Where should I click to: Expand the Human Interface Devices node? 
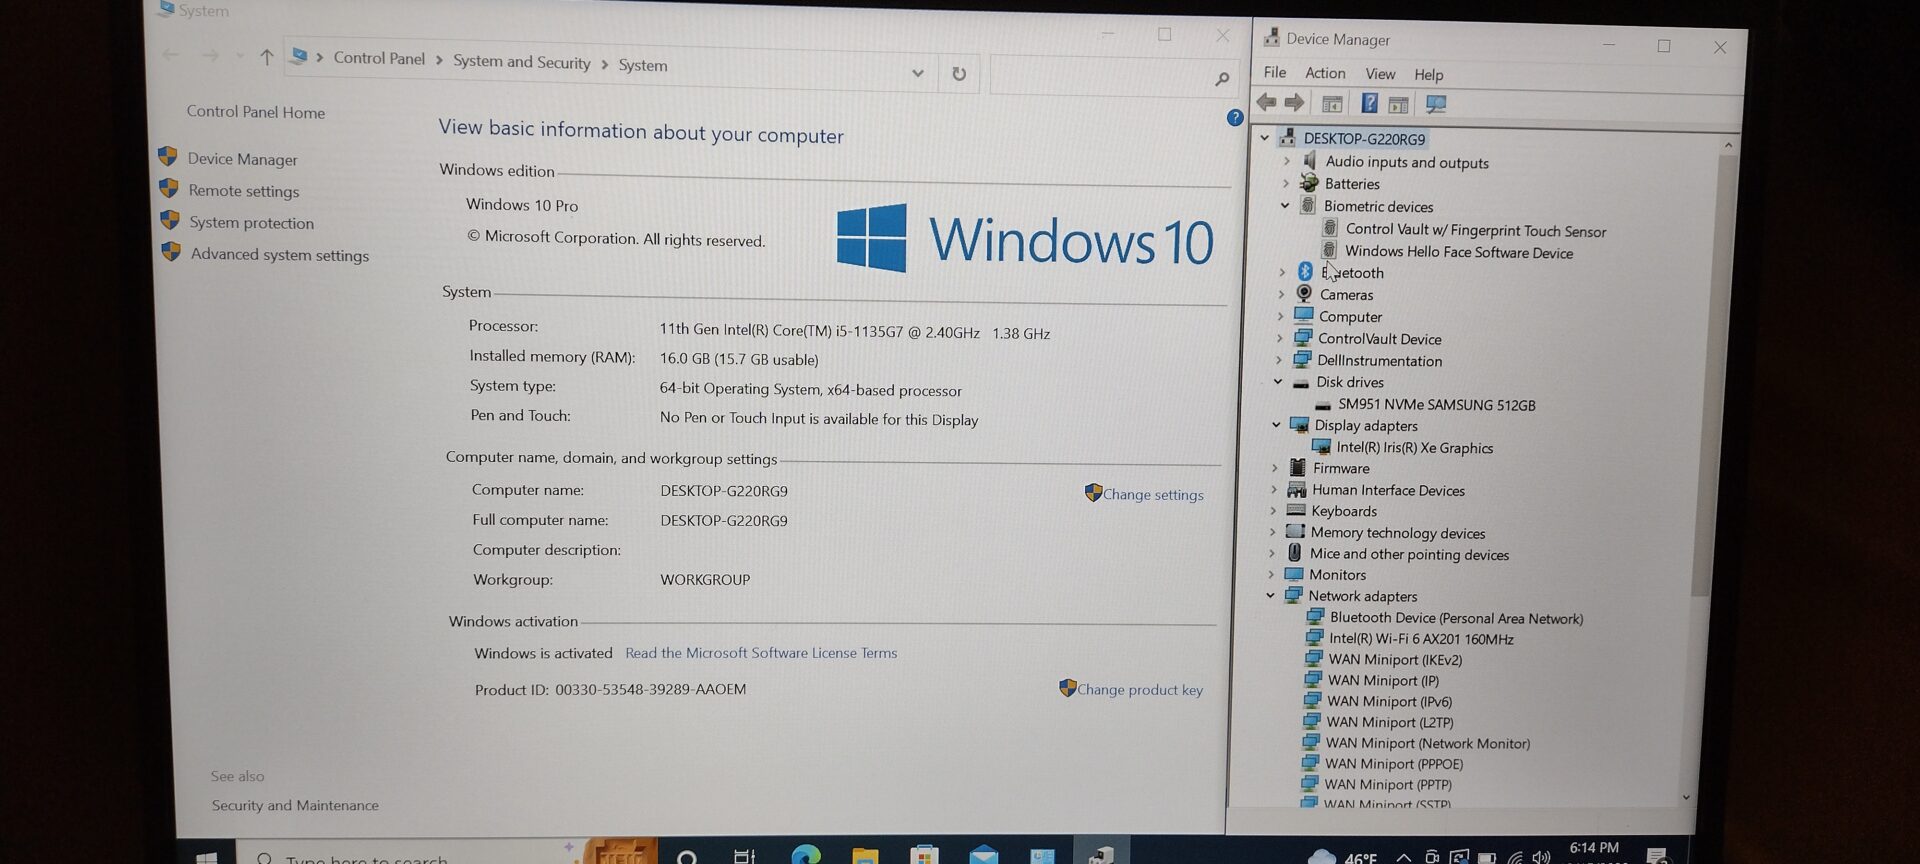click(1274, 489)
